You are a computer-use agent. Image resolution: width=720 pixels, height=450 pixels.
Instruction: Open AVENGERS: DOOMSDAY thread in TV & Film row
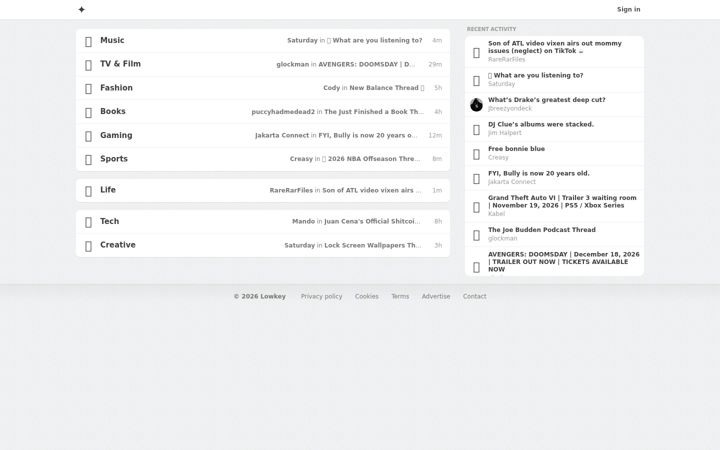tap(366, 64)
